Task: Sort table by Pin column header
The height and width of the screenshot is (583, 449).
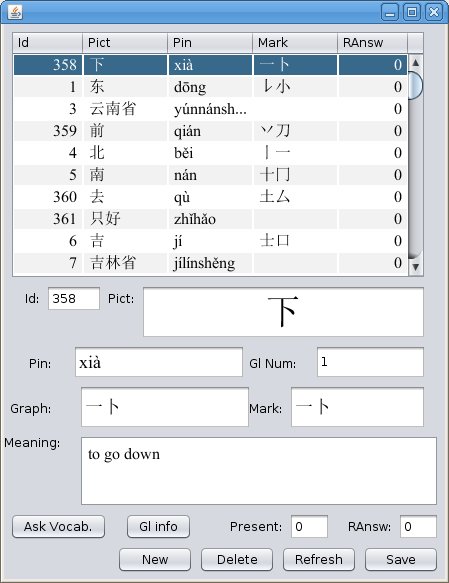Action: click(x=210, y=43)
